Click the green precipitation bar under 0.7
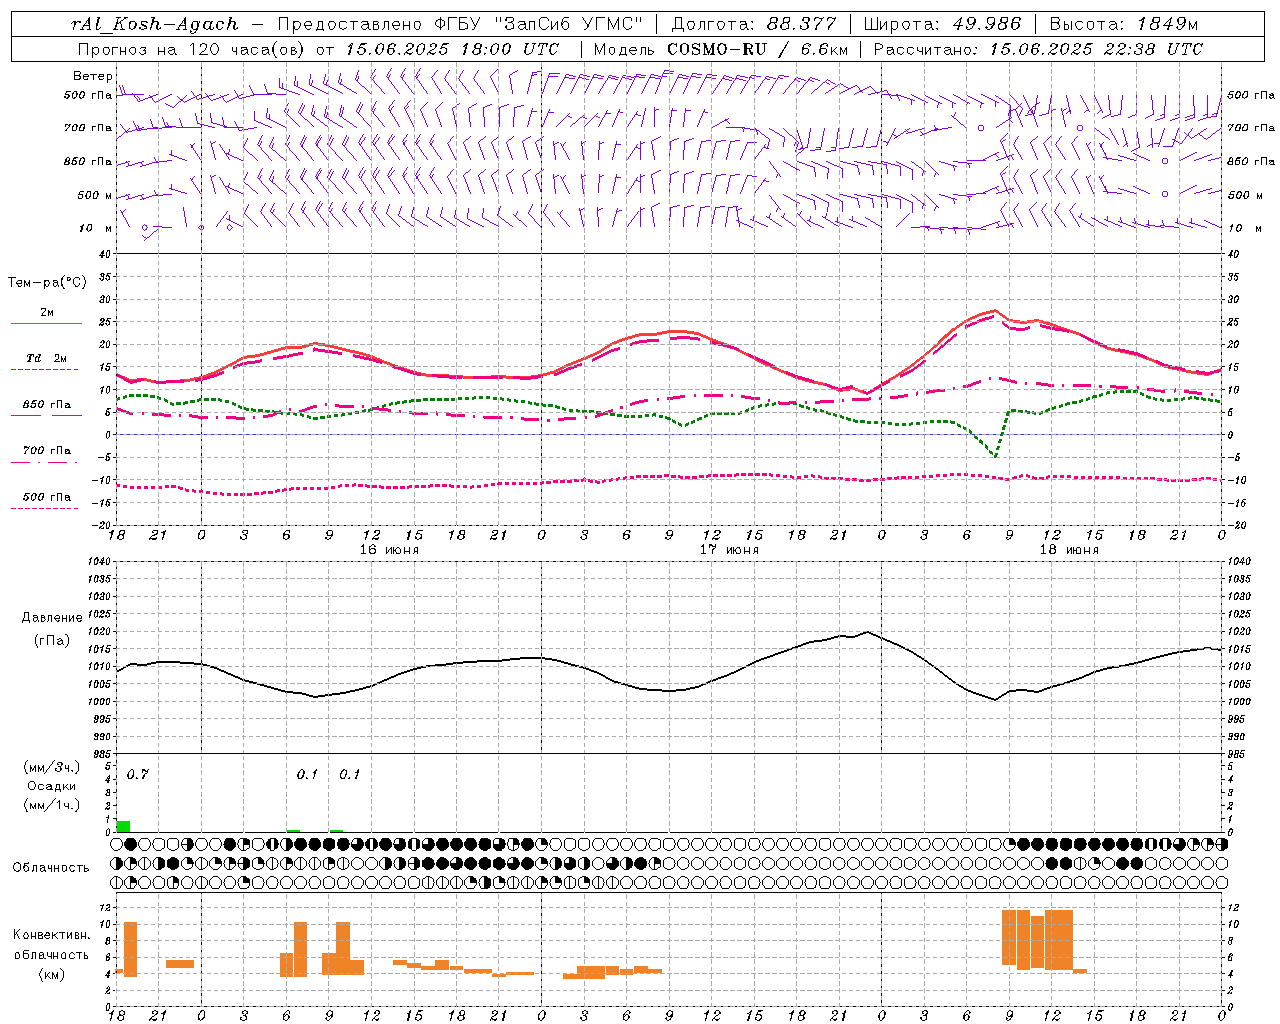 click(x=123, y=826)
